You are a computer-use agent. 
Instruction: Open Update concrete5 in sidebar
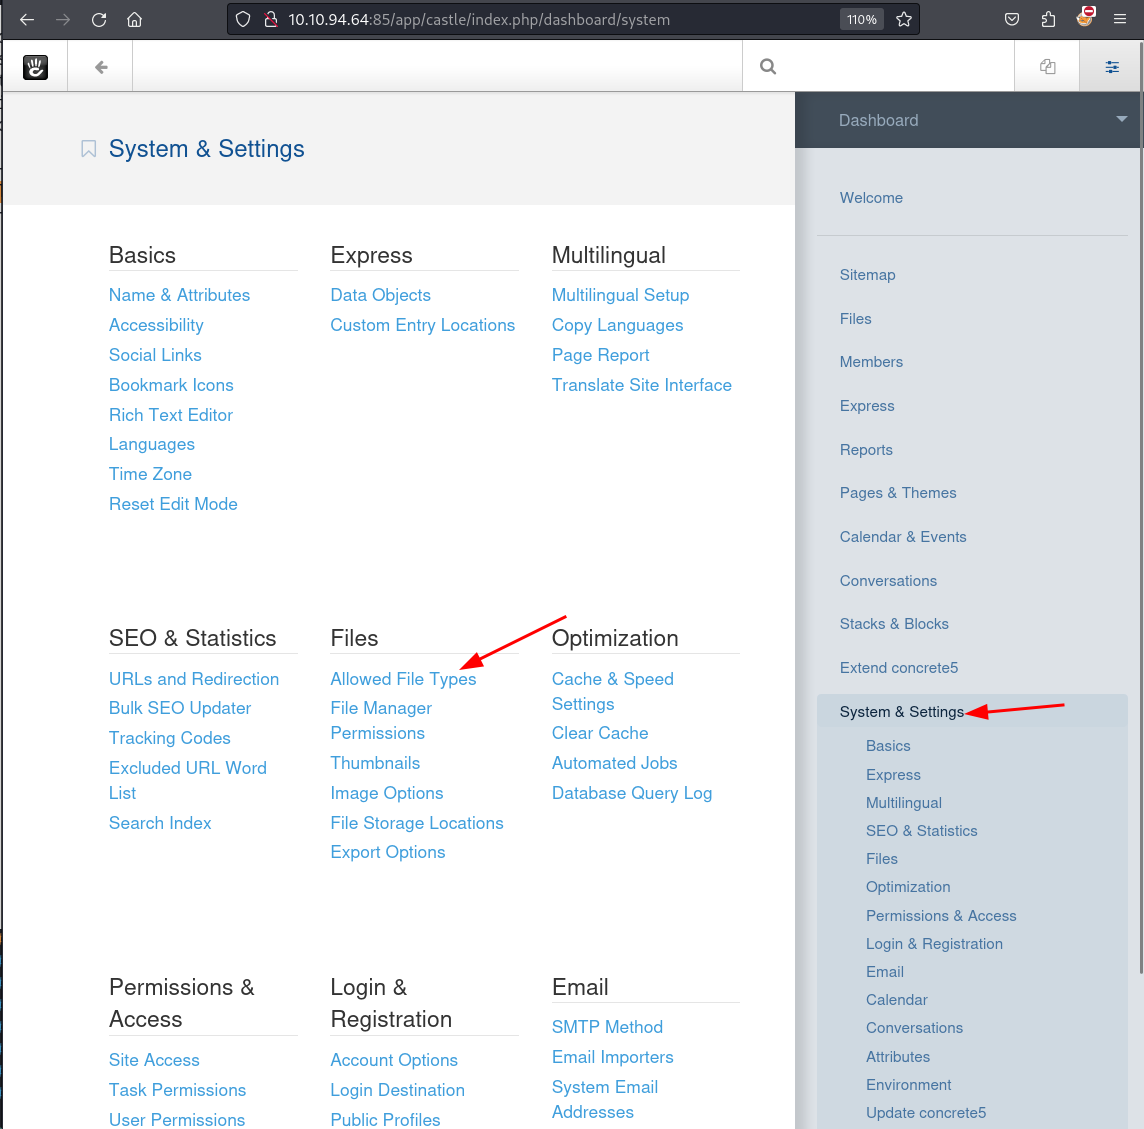click(x=926, y=1113)
